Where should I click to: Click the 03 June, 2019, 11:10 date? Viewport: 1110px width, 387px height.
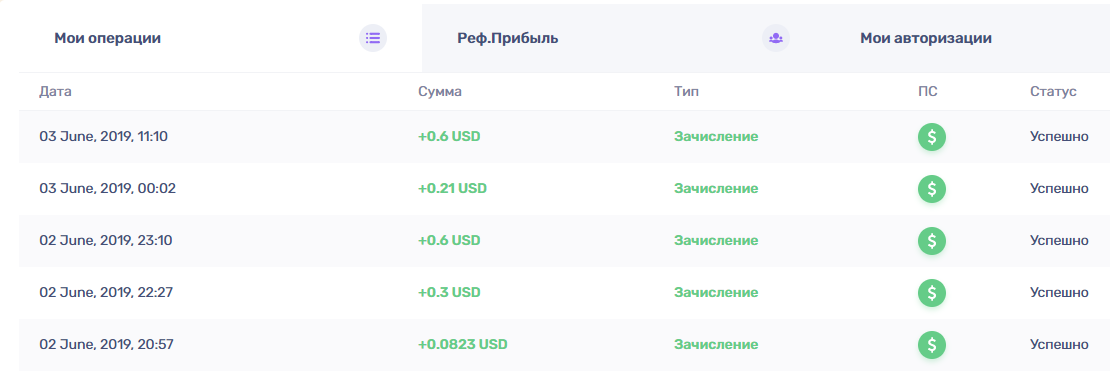[x=103, y=137]
